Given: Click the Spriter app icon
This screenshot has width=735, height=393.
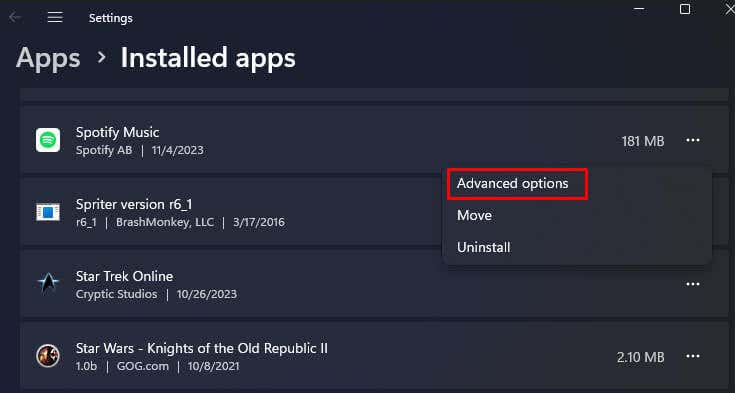Looking at the screenshot, I should [x=48, y=212].
